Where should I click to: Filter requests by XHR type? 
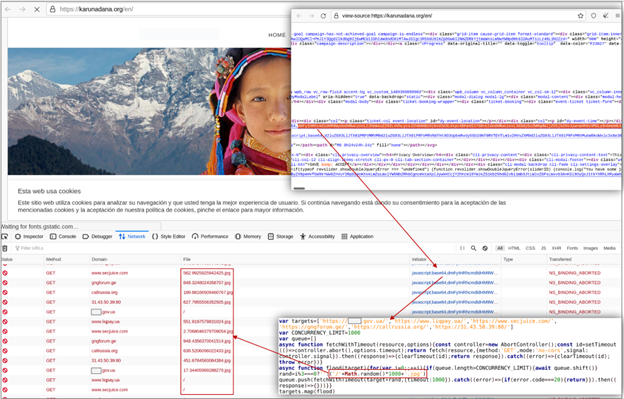click(x=556, y=248)
